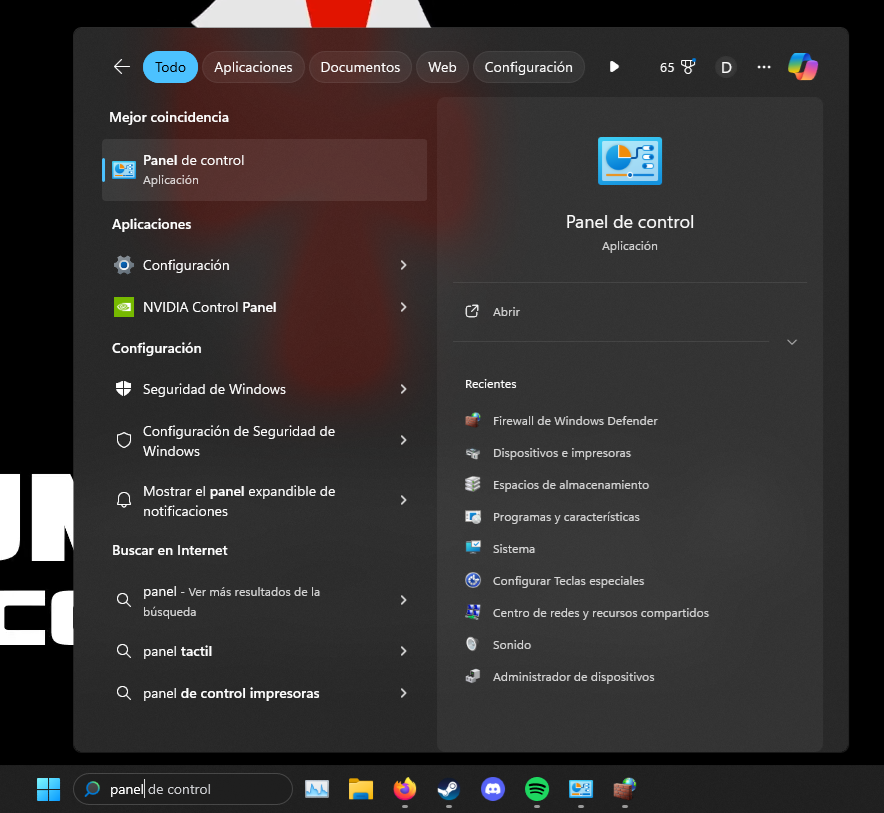Expand the panel tactil chevron
Image resolution: width=884 pixels, height=813 pixels.
click(403, 651)
